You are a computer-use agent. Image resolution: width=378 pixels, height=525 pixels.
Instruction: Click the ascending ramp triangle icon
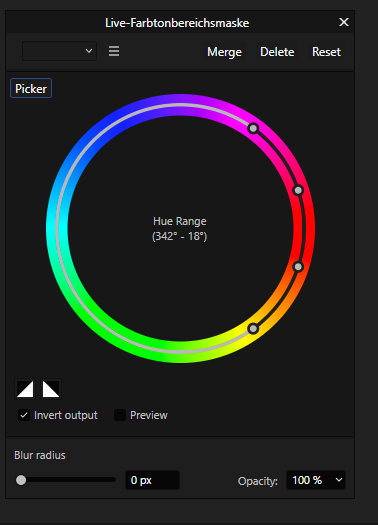tap(25, 389)
